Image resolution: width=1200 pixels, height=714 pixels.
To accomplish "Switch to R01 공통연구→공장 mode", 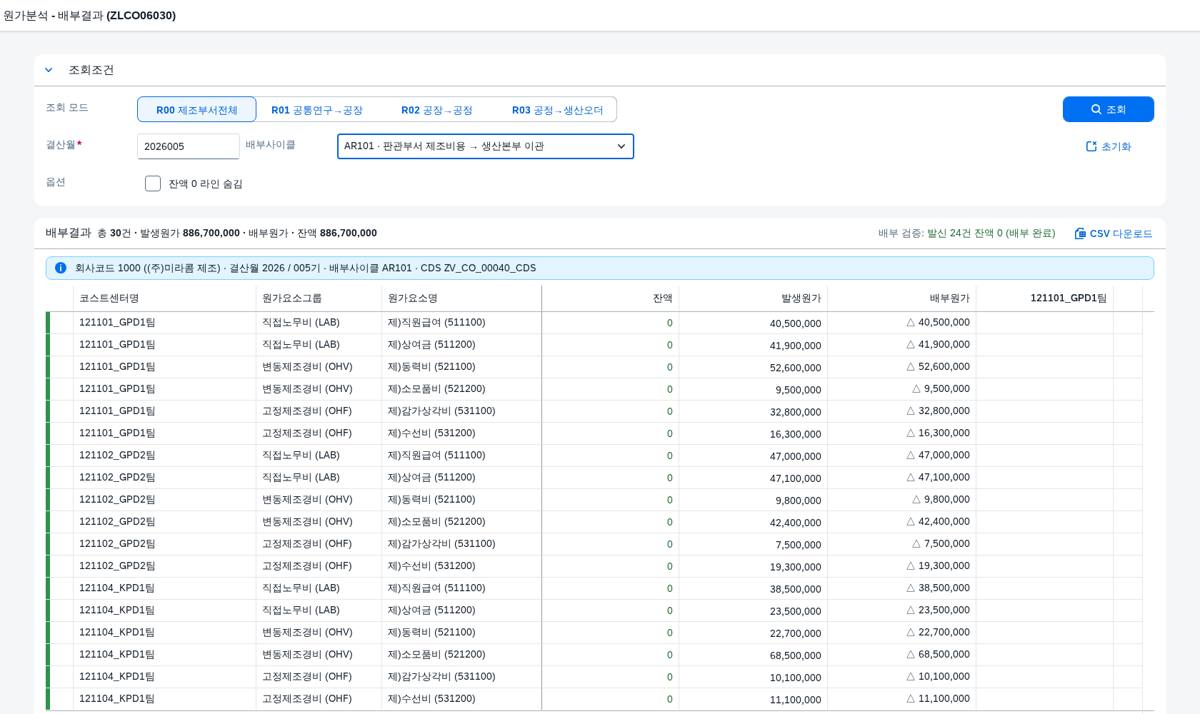I will (x=317, y=110).
